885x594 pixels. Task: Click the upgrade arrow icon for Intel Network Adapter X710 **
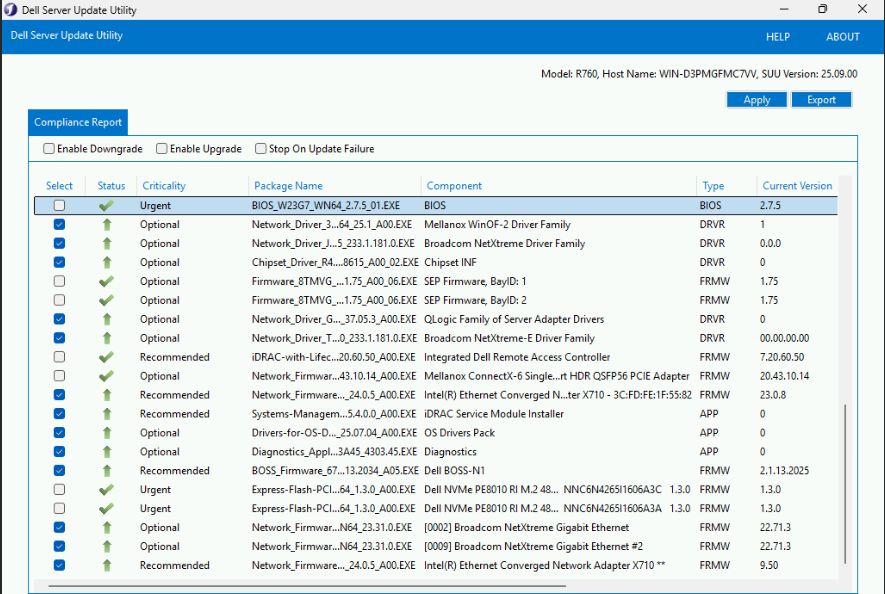pyautogui.click(x=107, y=565)
